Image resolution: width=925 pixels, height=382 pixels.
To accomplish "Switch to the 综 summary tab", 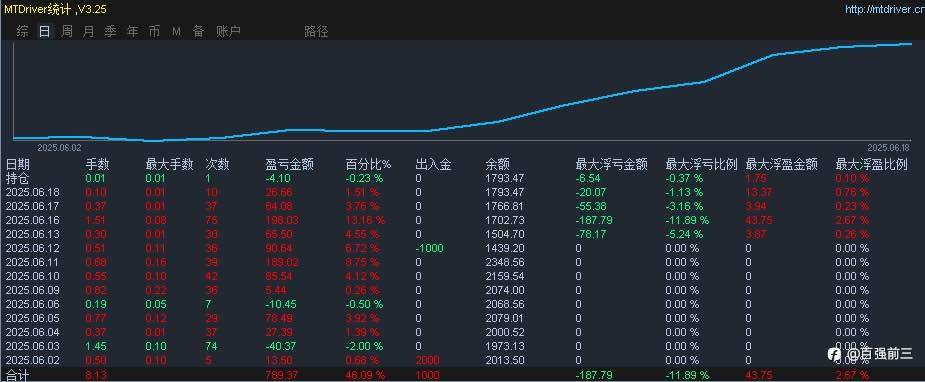I will point(22,32).
